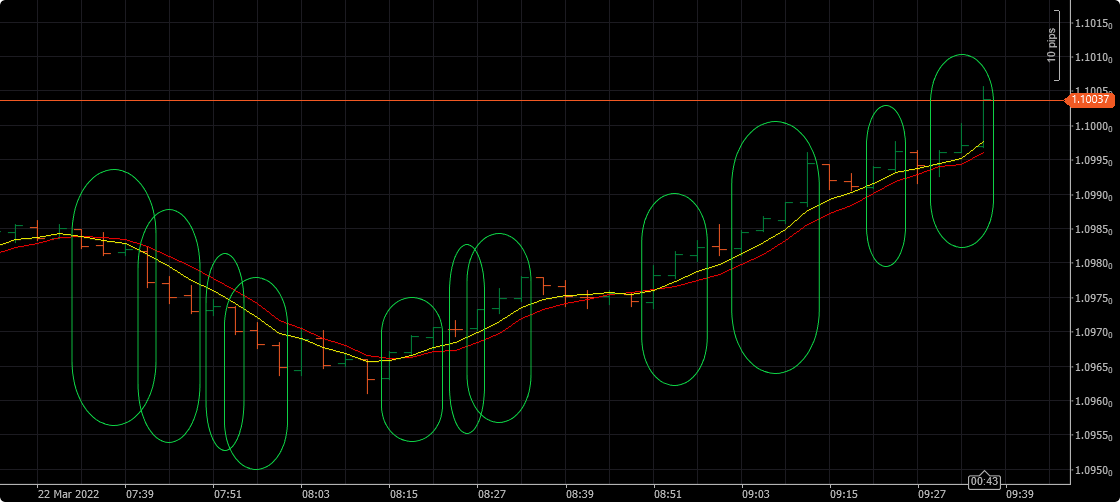
Task: Click the 1.0985 price axis label
Action: (1094, 229)
